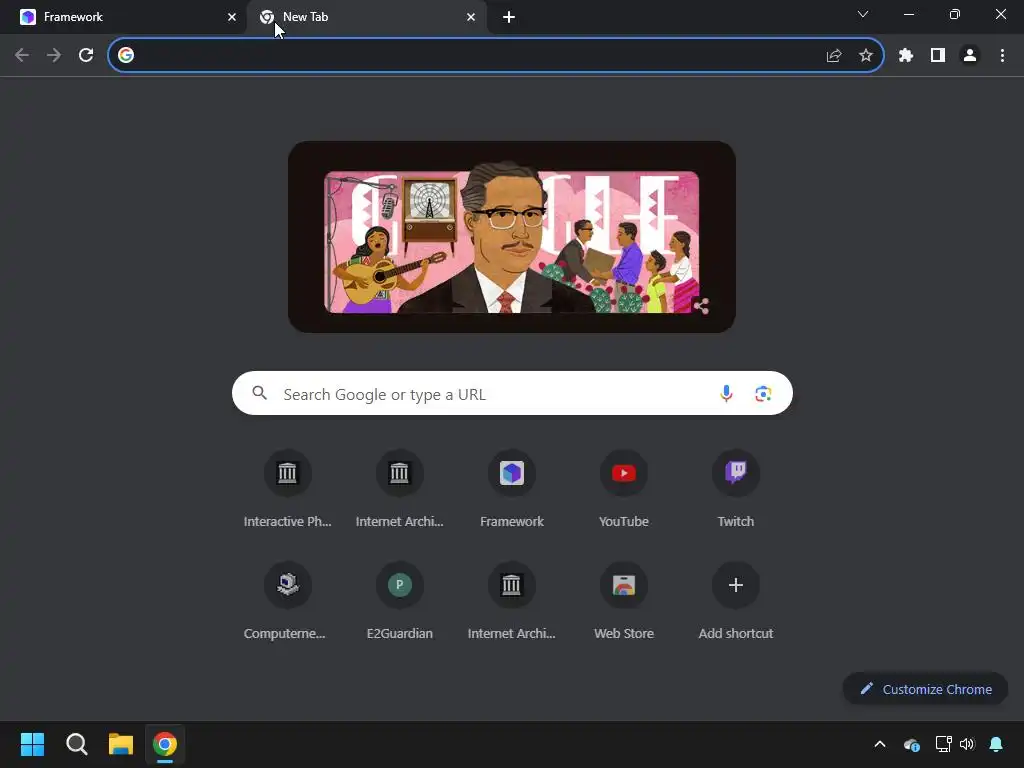Image resolution: width=1024 pixels, height=768 pixels.
Task: Open a new tab with plus button
Action: tap(509, 17)
